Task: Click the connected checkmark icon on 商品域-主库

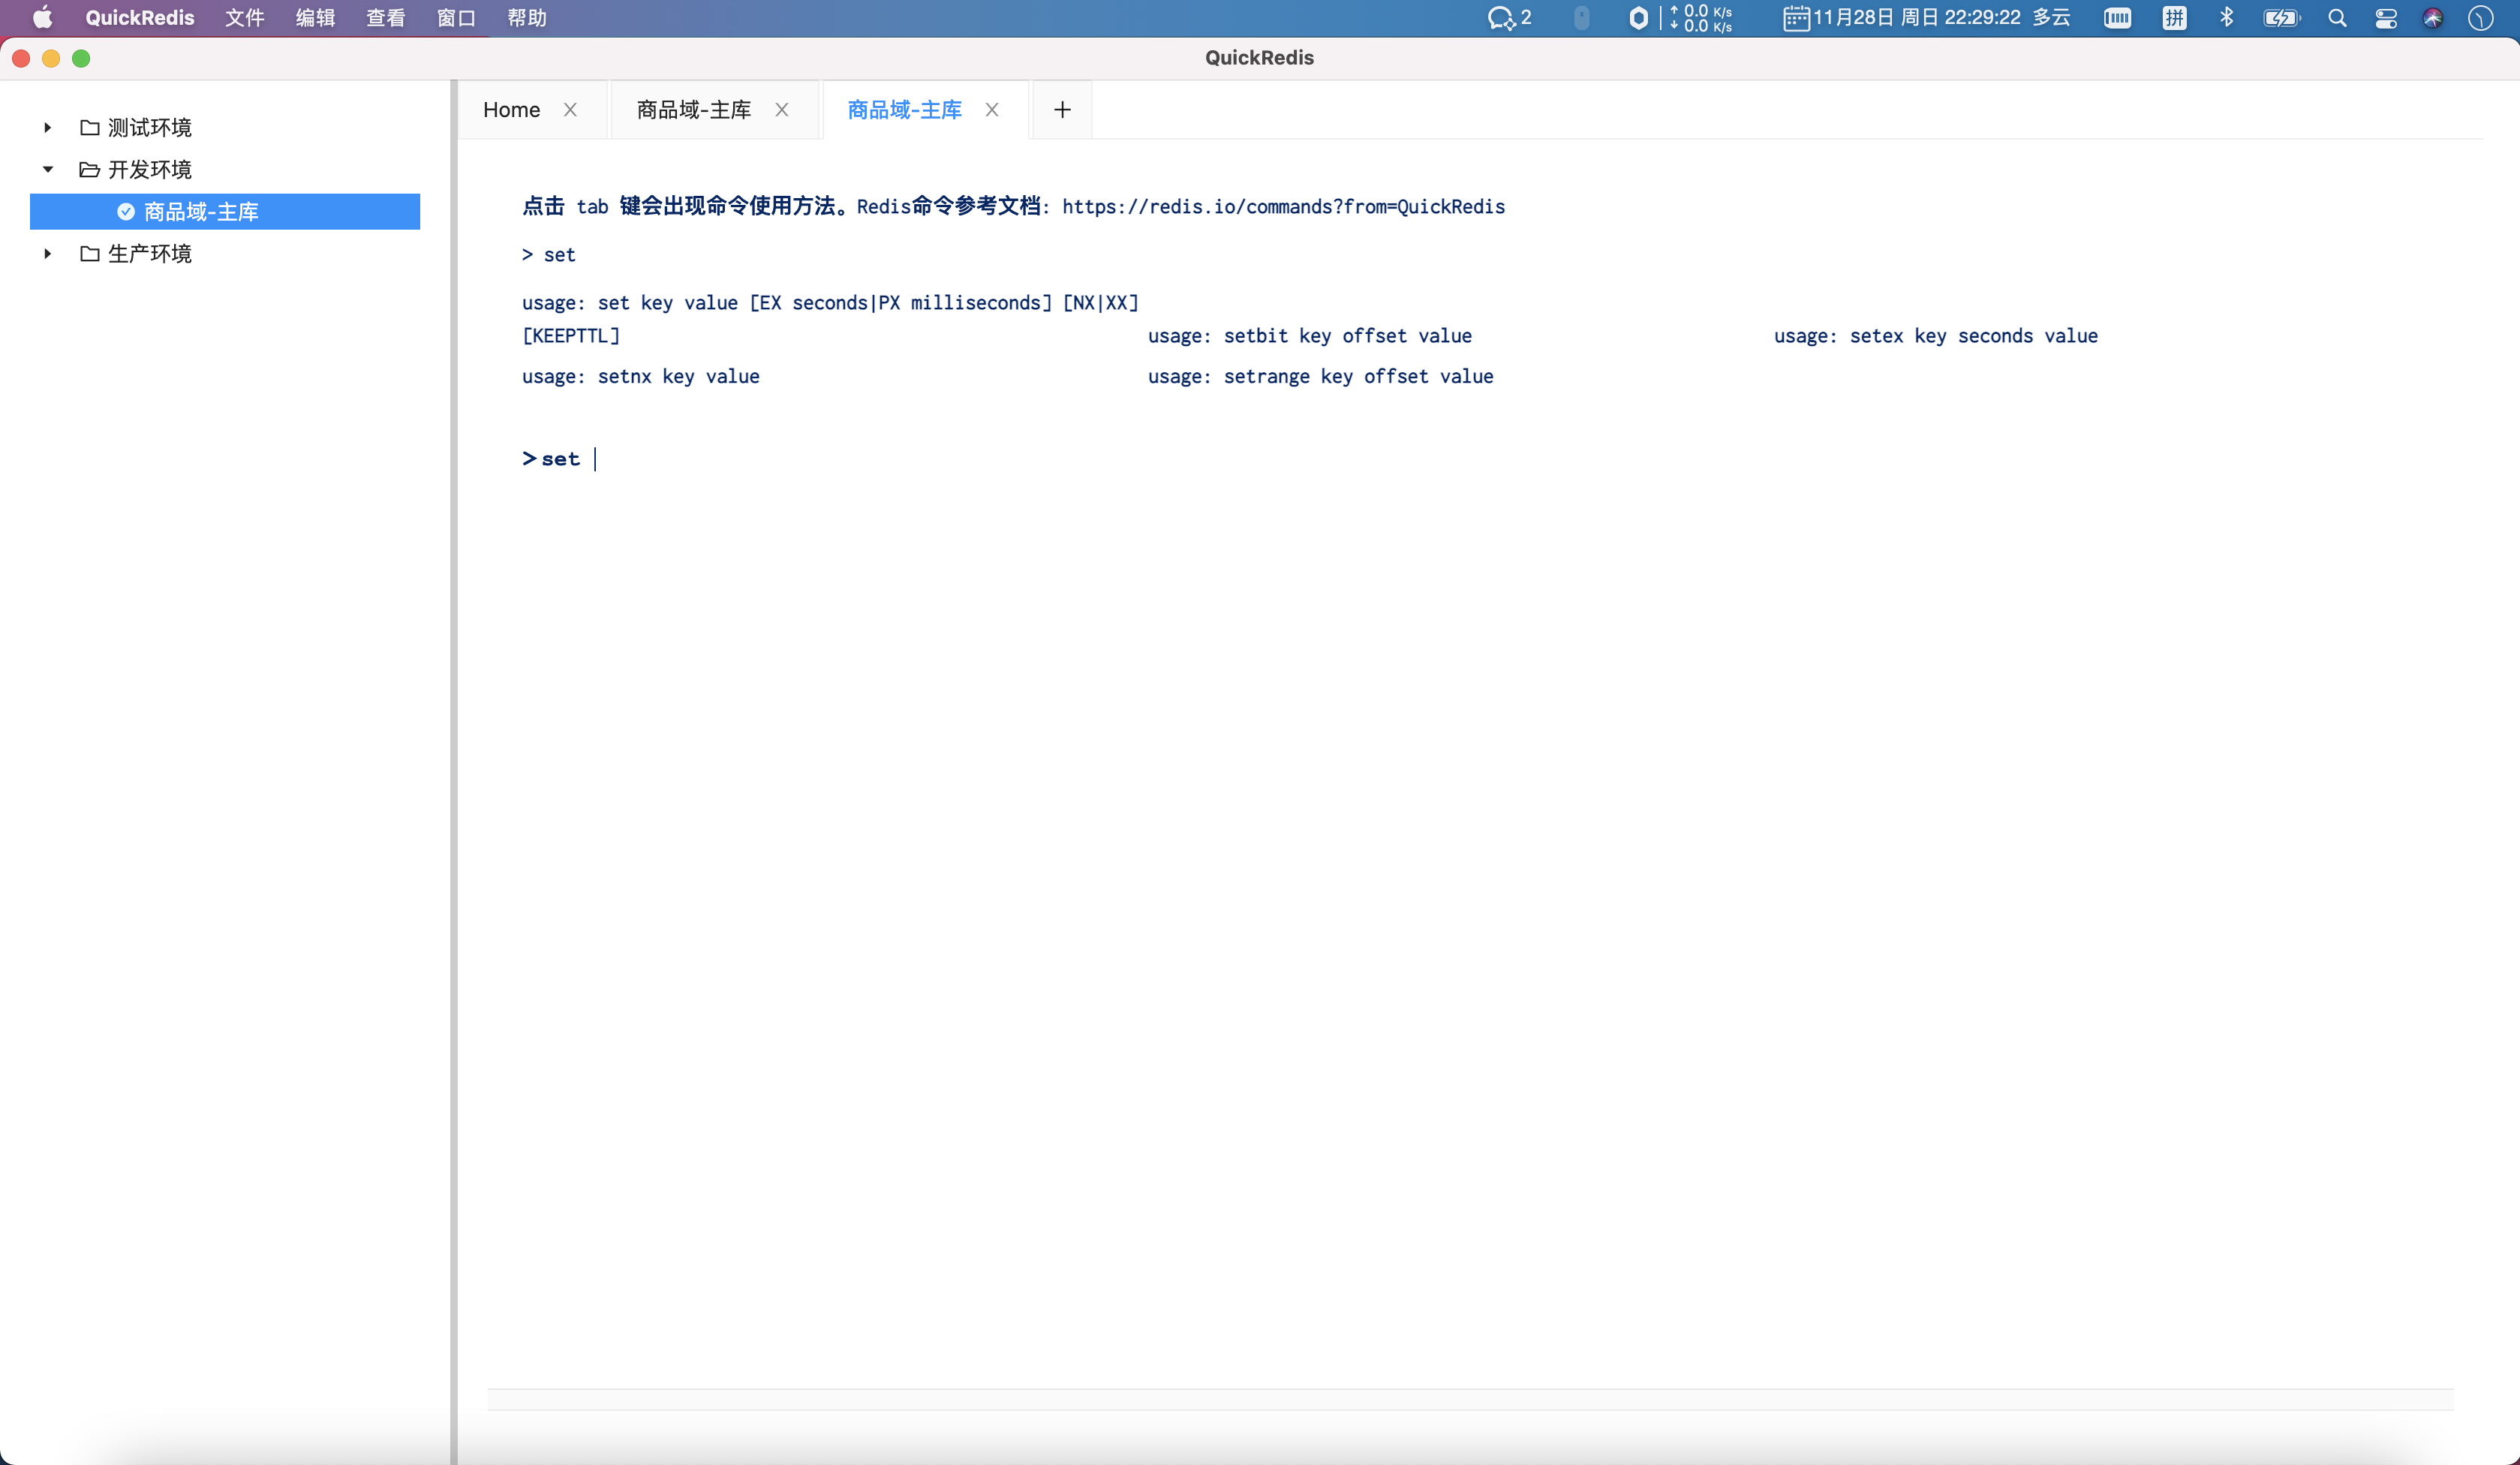Action: point(126,211)
